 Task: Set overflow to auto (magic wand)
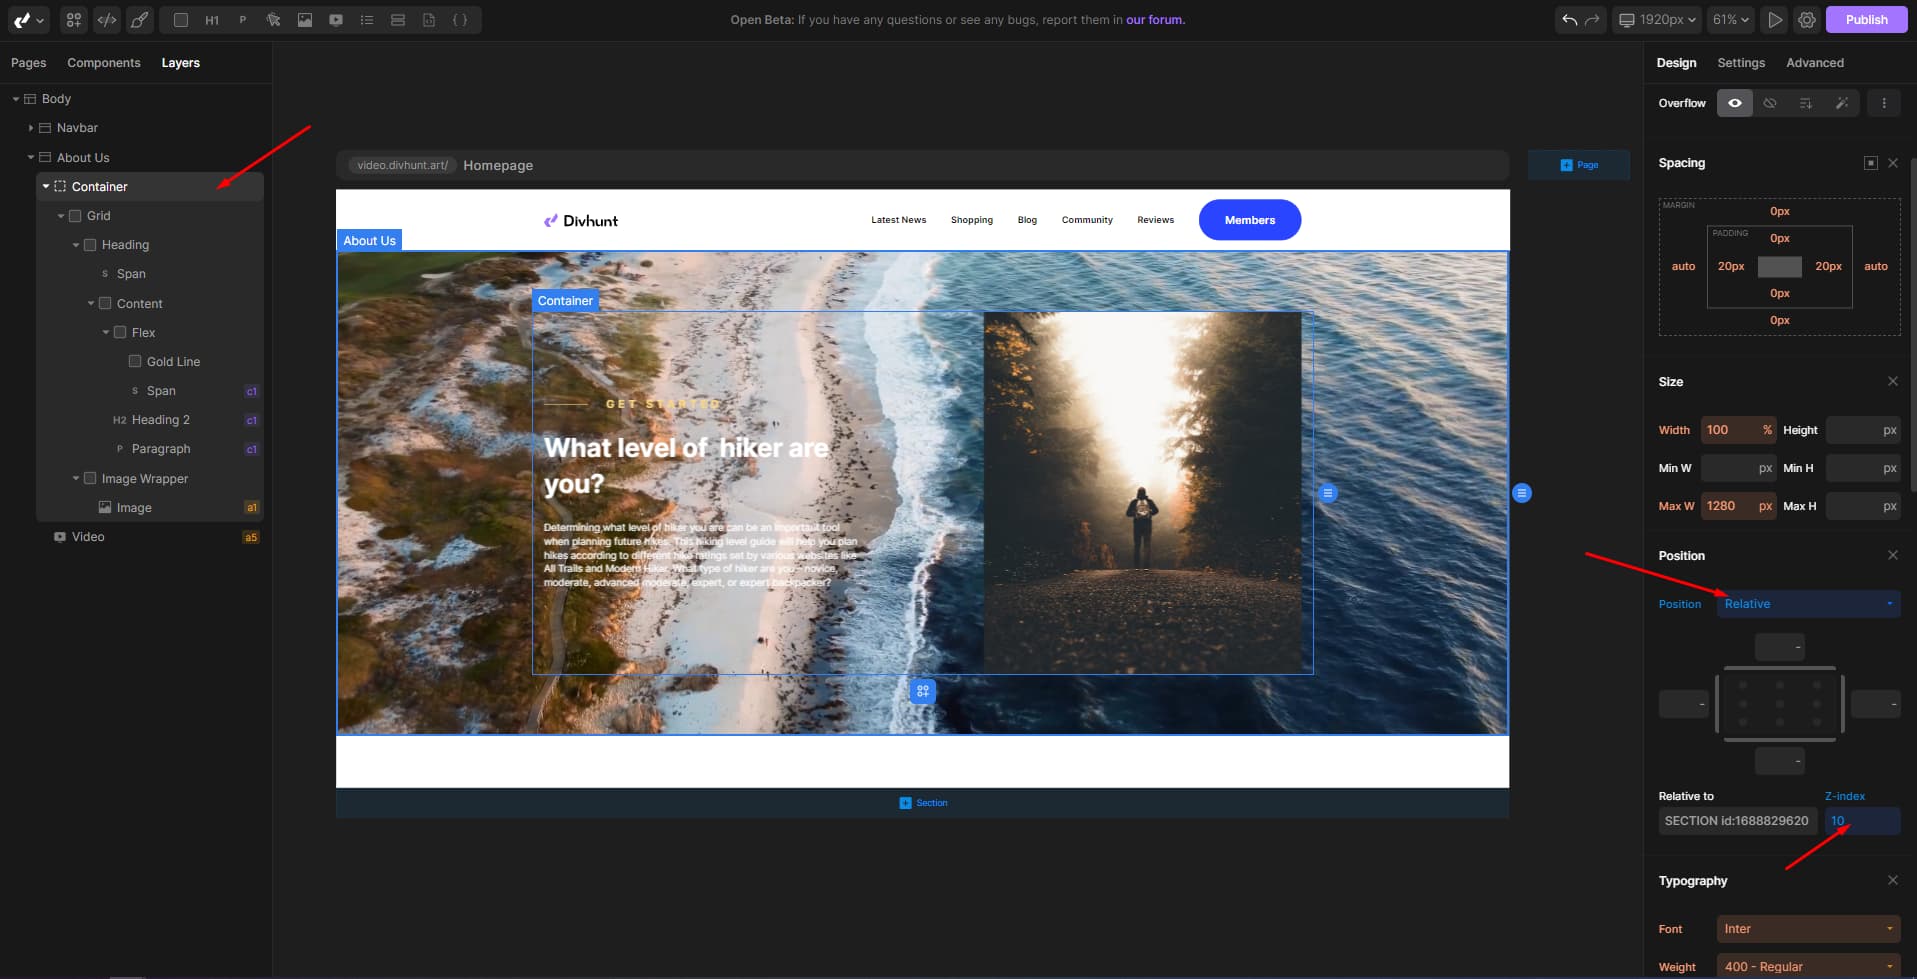[1841, 103]
